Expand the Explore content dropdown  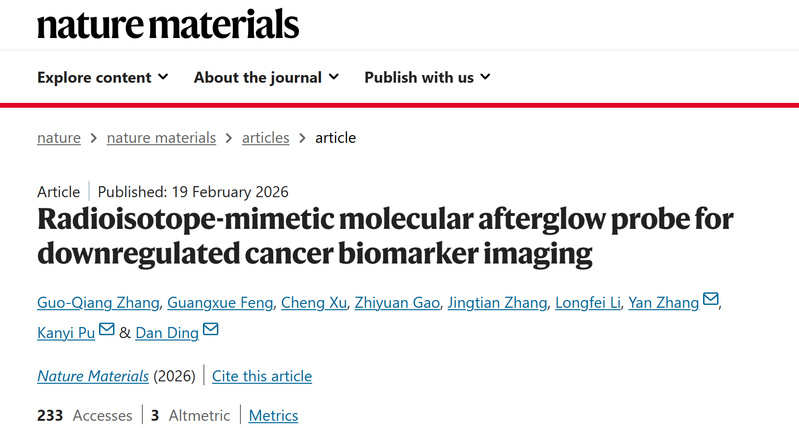click(103, 77)
